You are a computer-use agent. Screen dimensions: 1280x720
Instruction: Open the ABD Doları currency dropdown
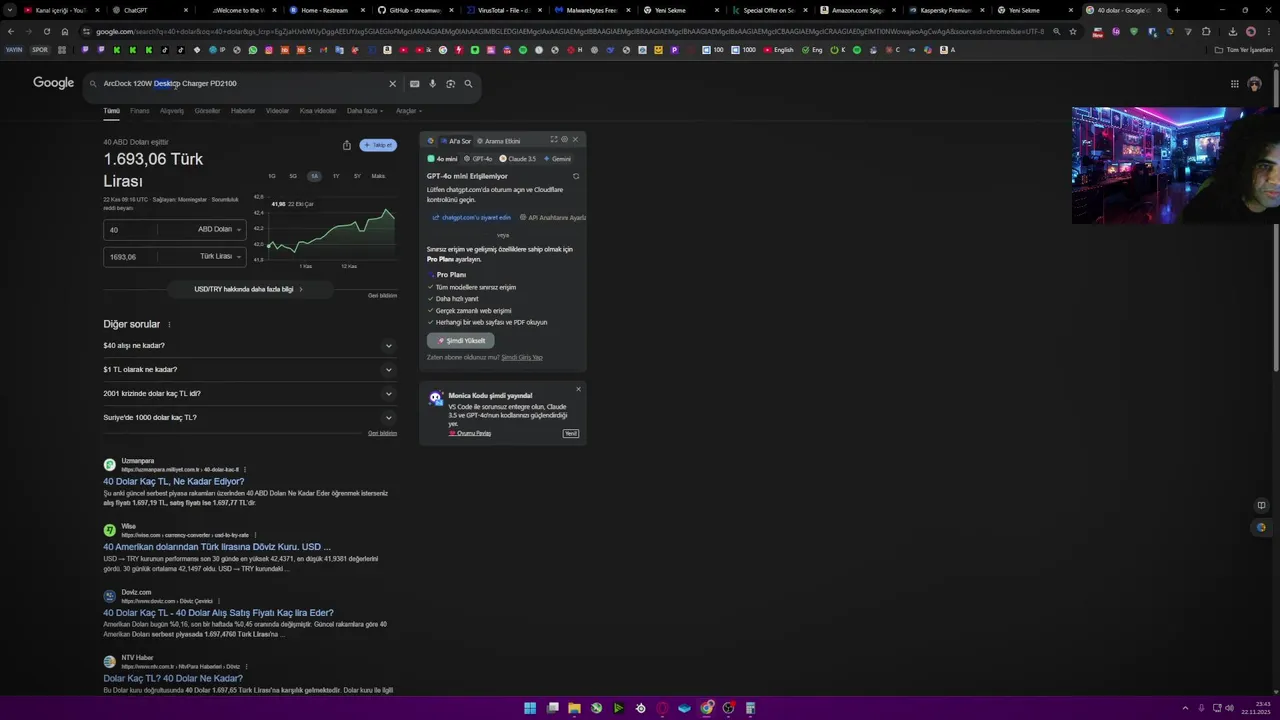pyautogui.click(x=219, y=229)
